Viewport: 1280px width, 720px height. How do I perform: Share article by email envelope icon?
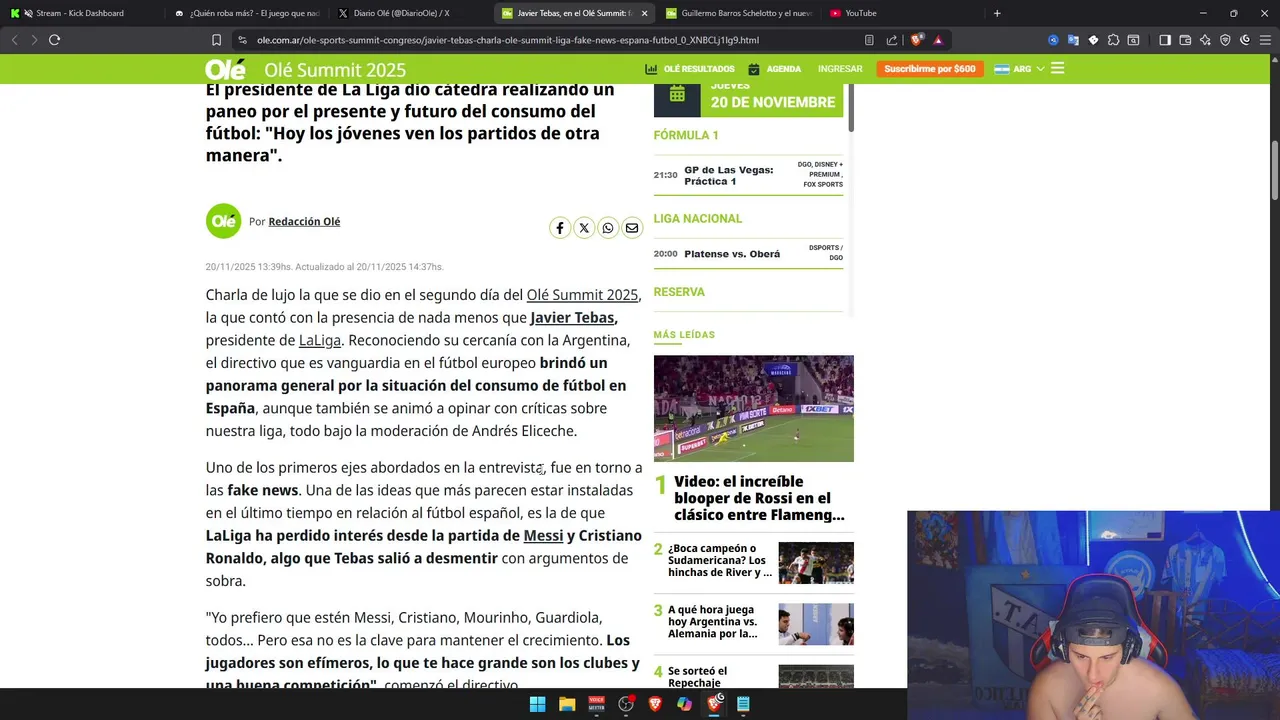pos(632,228)
